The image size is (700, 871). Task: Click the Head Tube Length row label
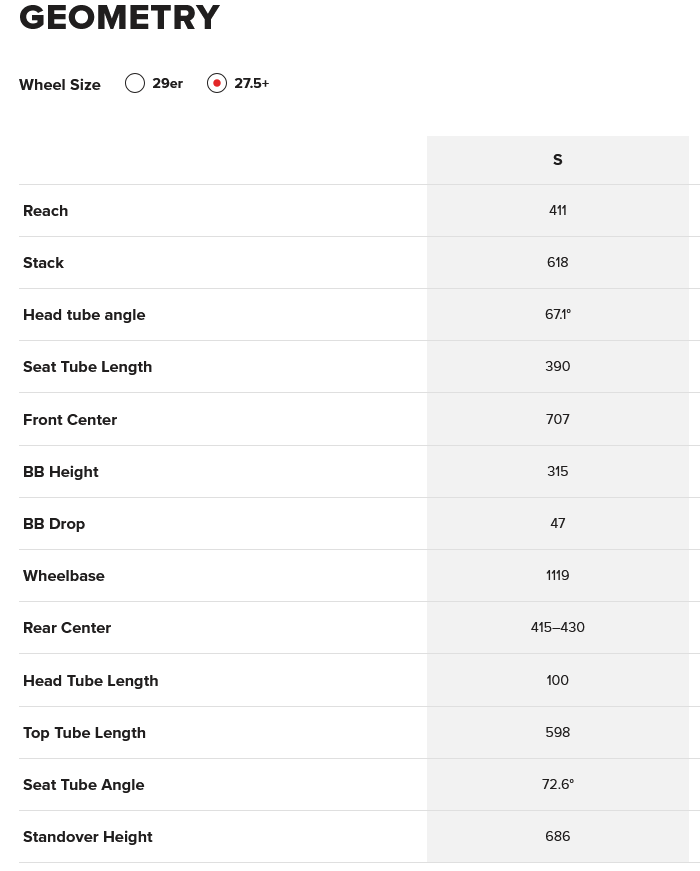click(90, 681)
